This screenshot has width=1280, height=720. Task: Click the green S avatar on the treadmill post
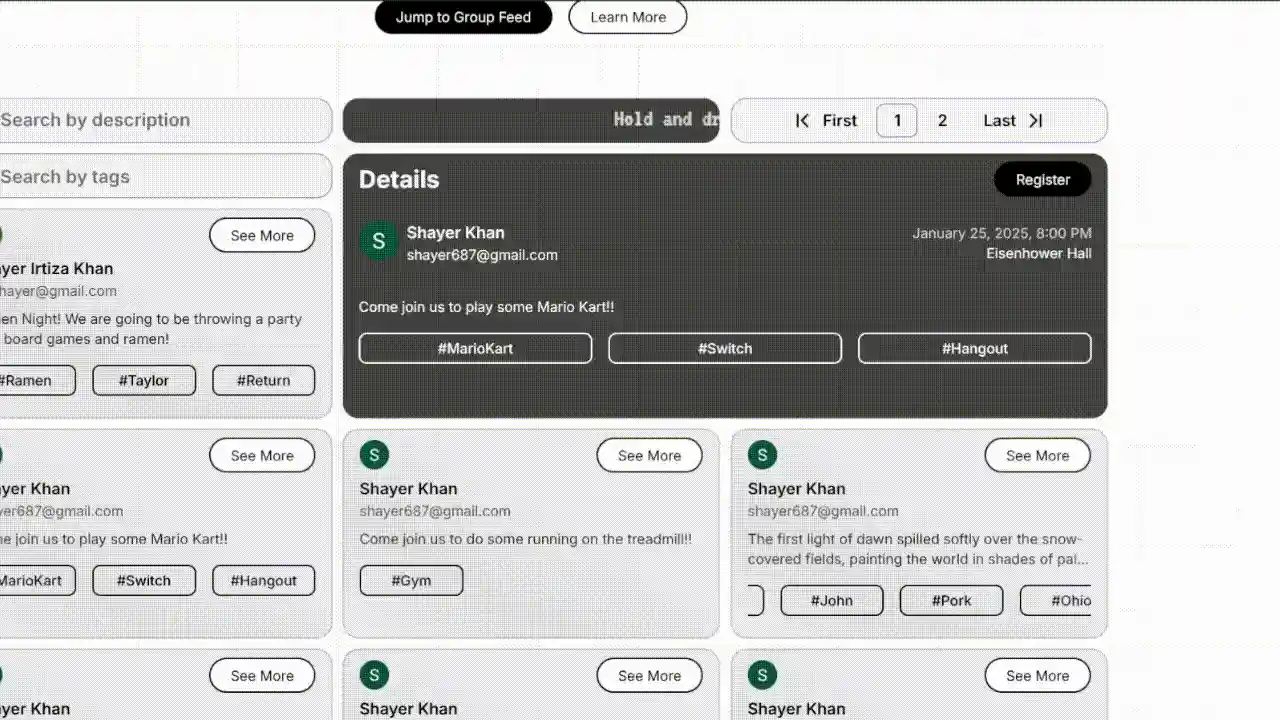coord(374,455)
